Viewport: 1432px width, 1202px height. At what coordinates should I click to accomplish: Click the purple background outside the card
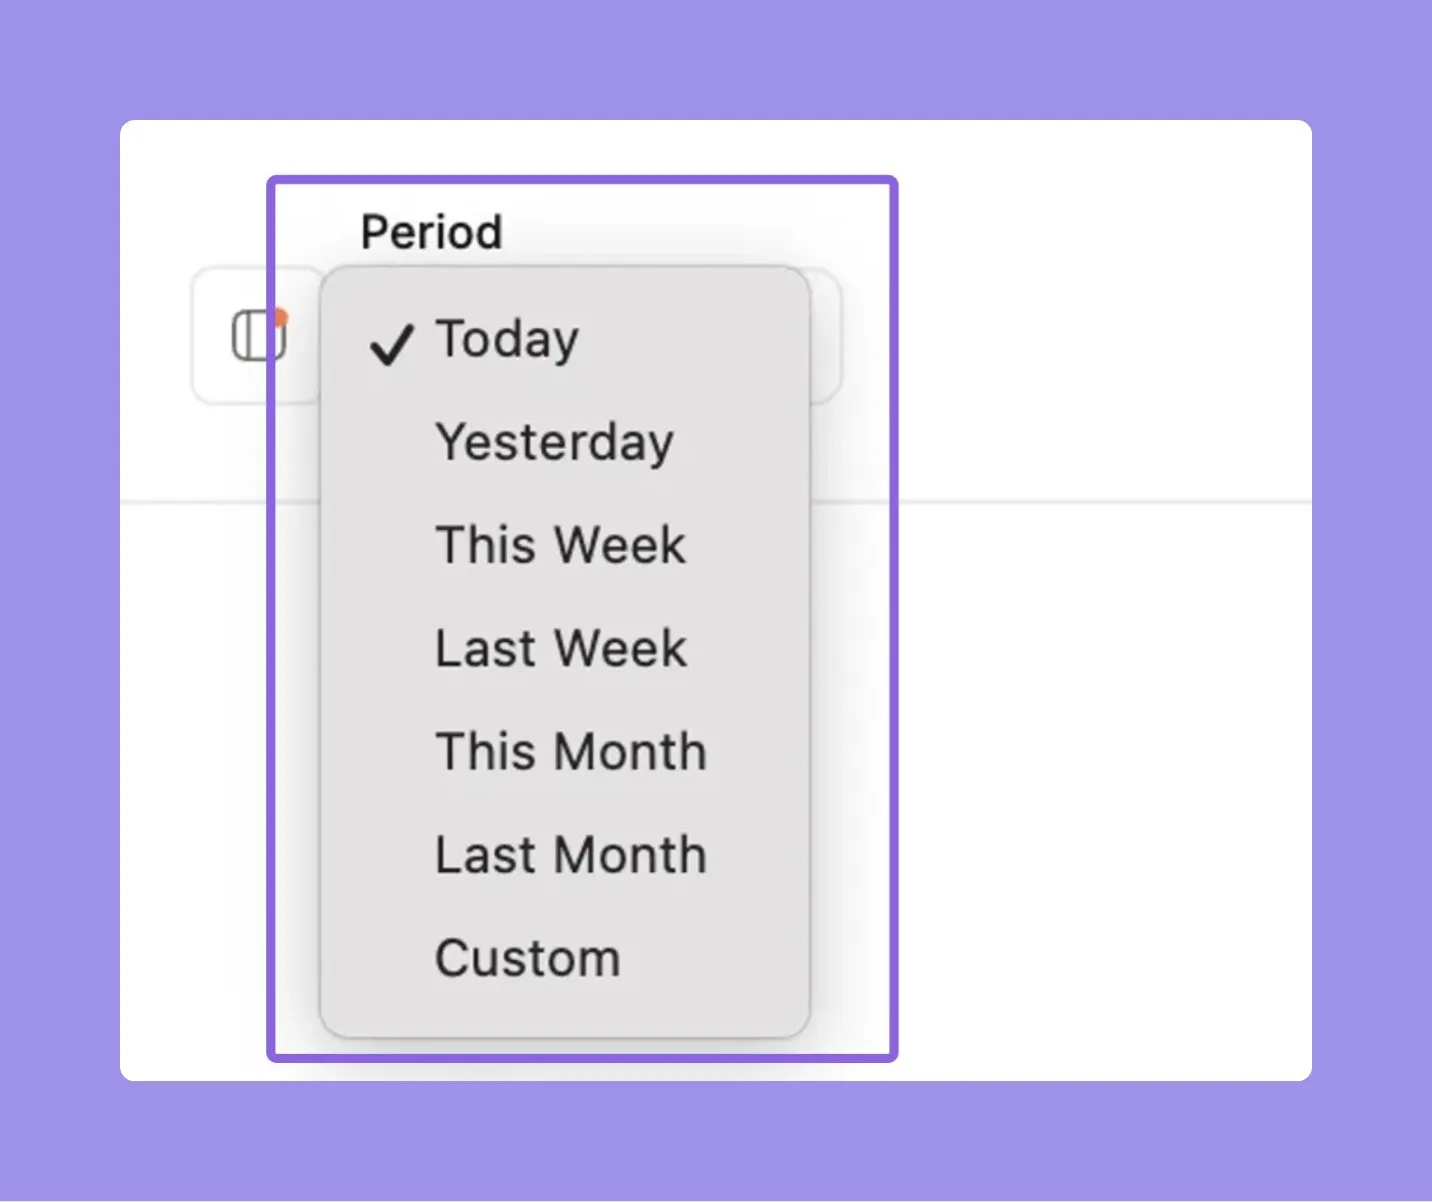click(716, 60)
